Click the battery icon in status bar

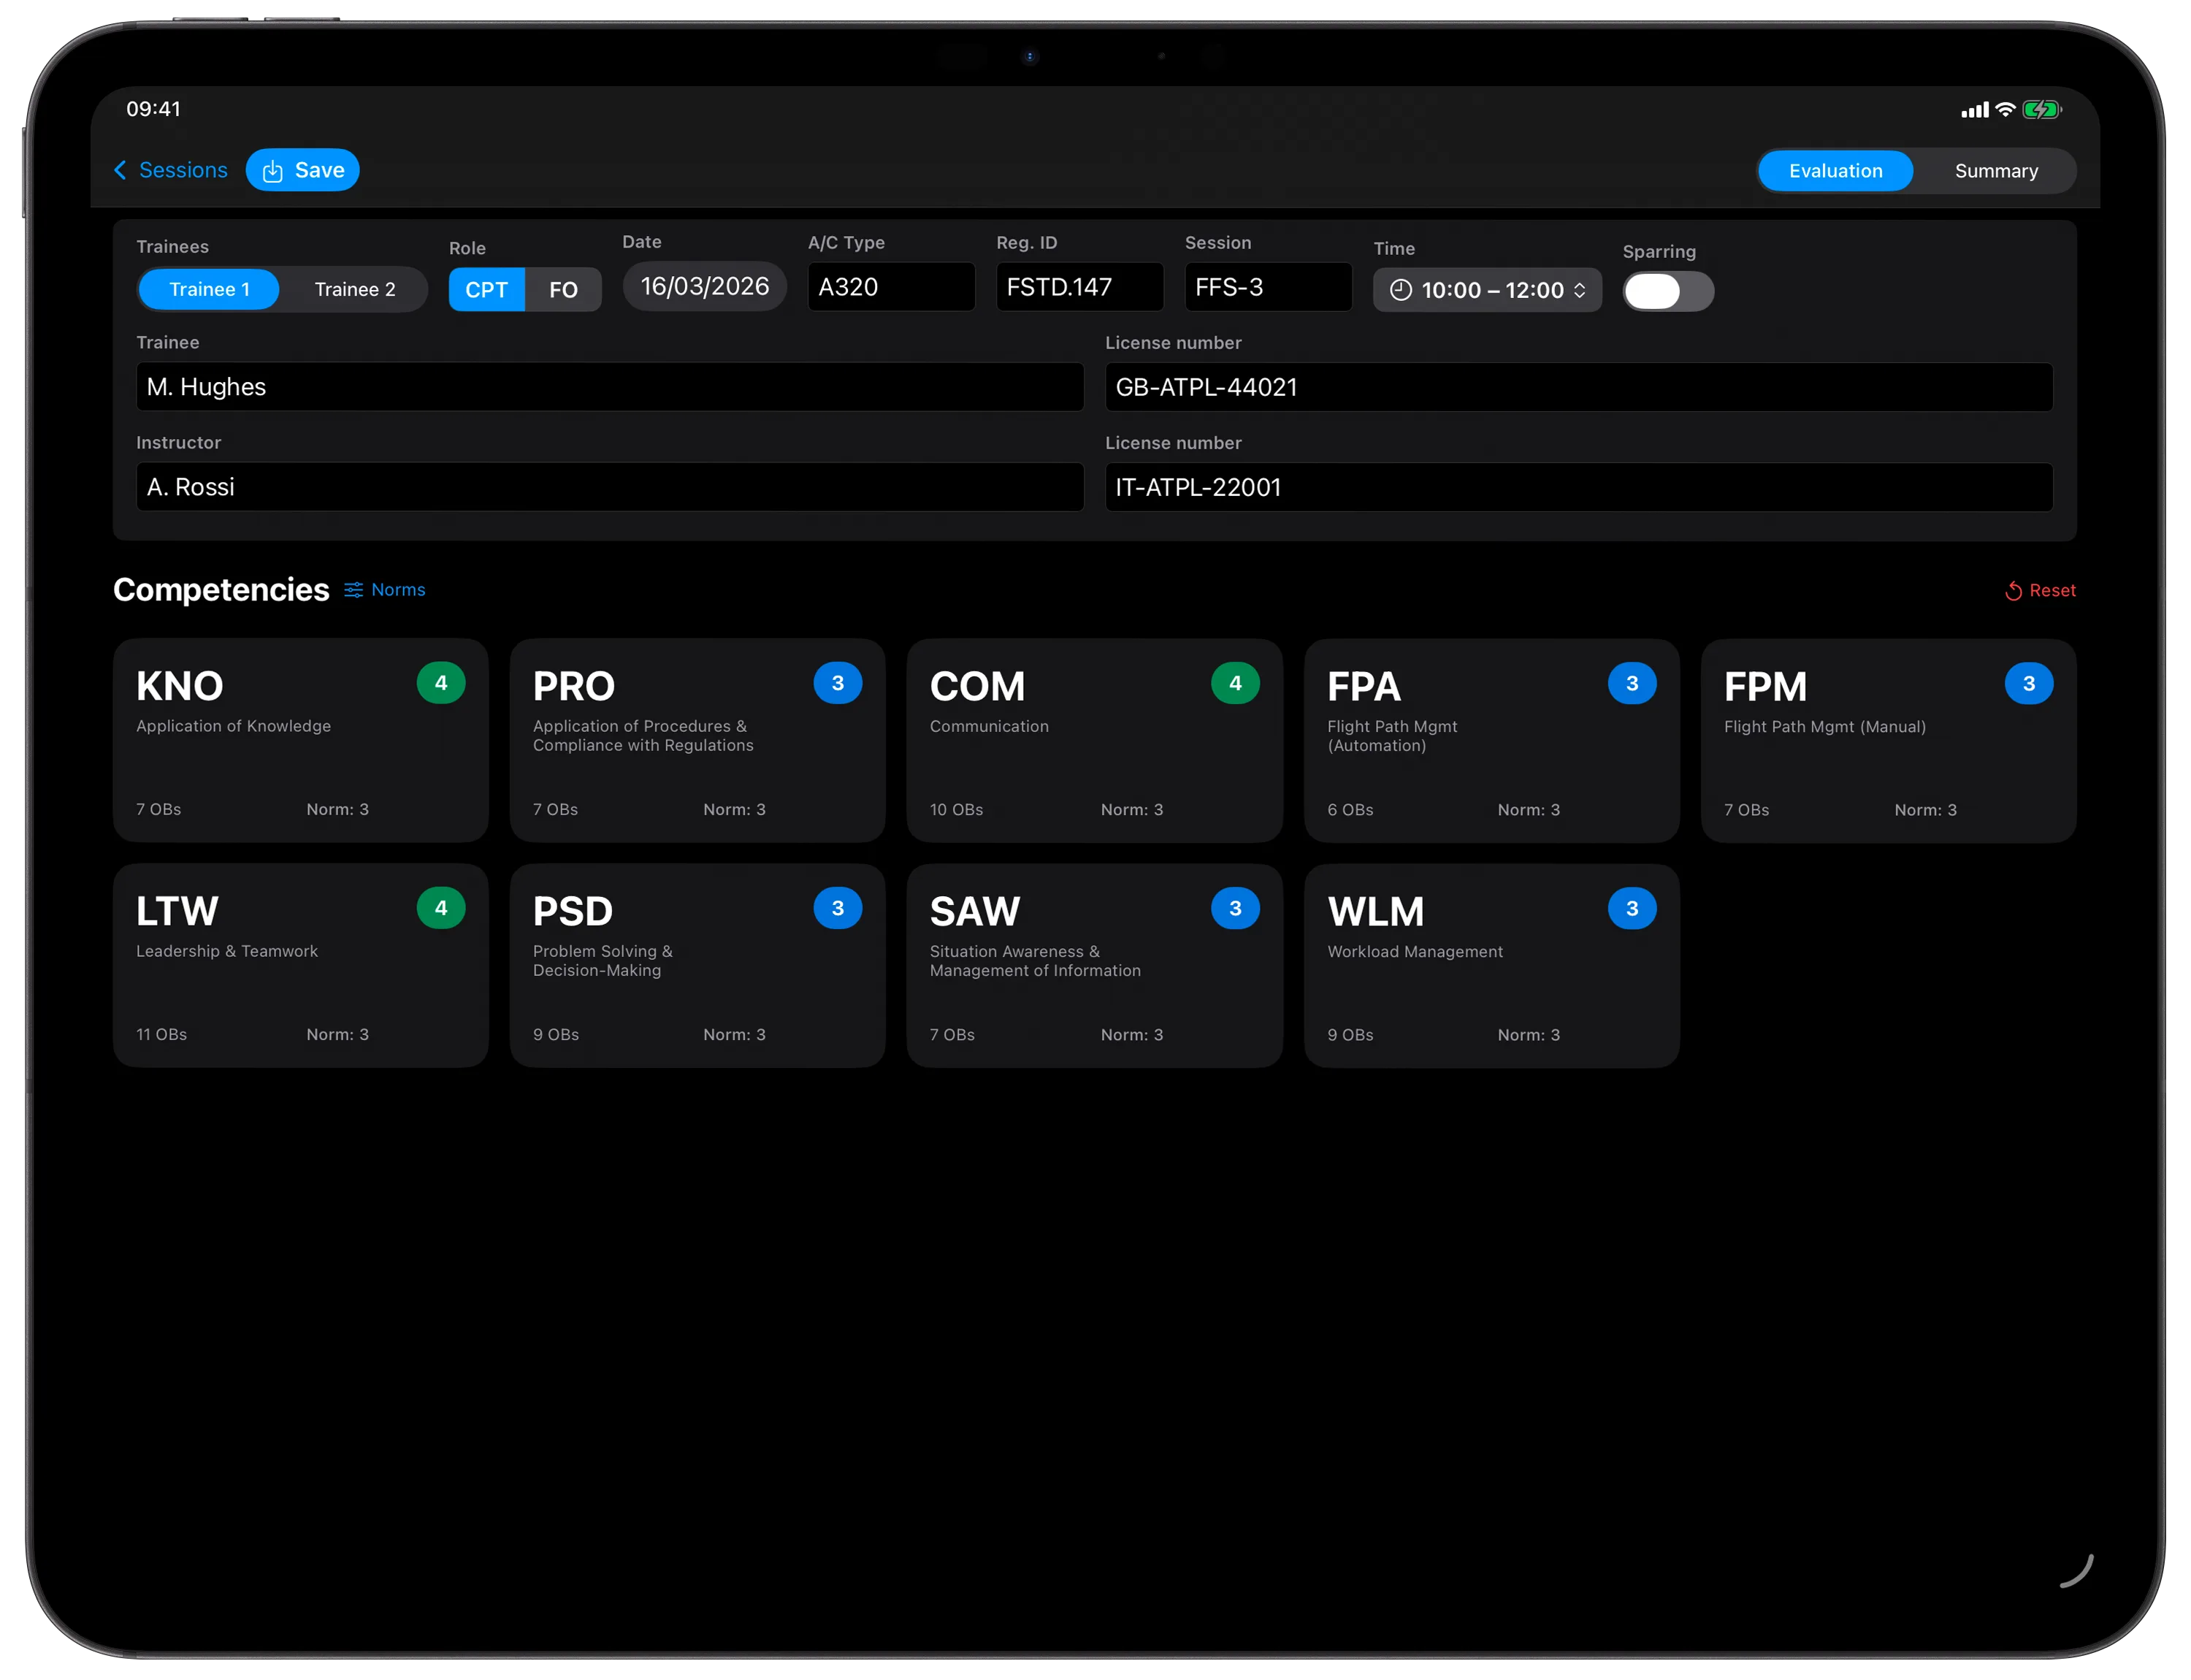click(x=2042, y=110)
